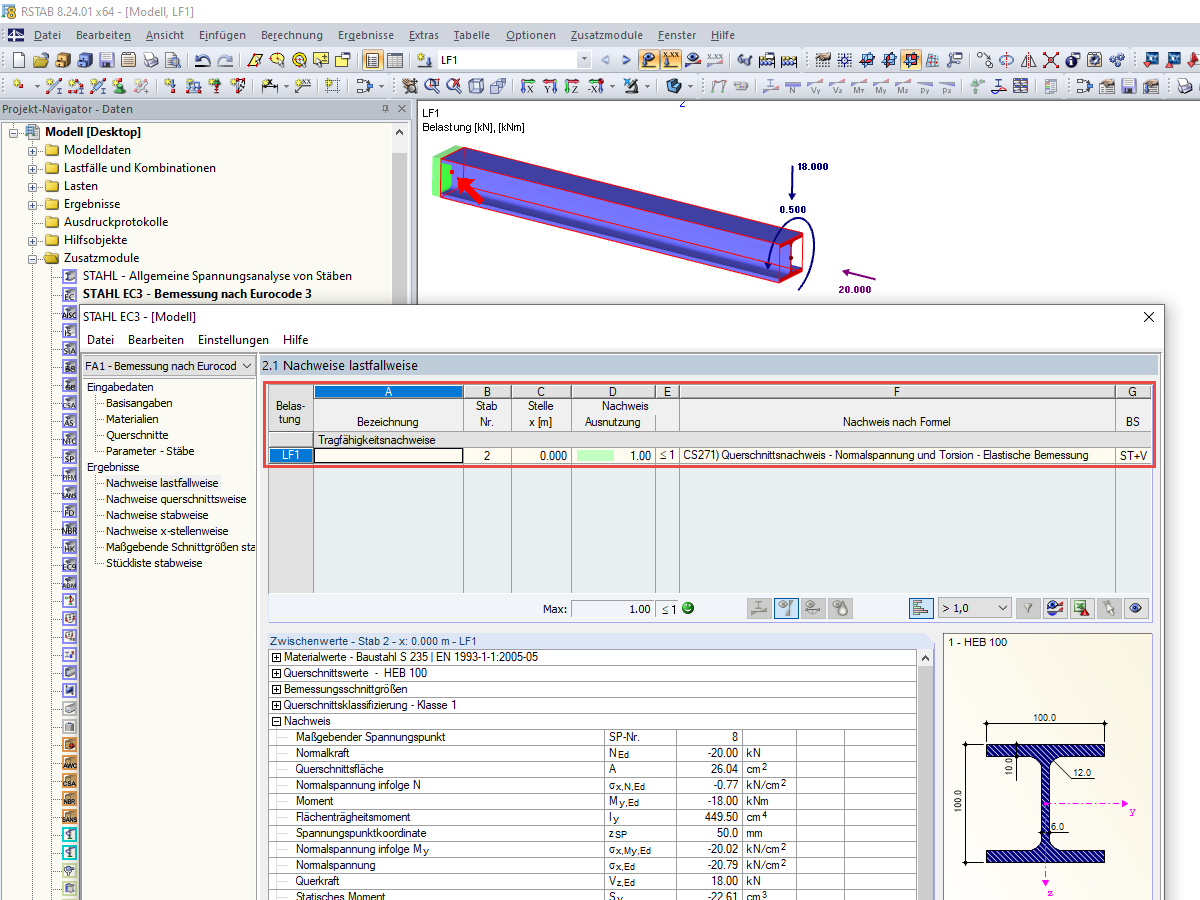Click the HEB 100 cross-section drawing

click(x=1045, y=803)
